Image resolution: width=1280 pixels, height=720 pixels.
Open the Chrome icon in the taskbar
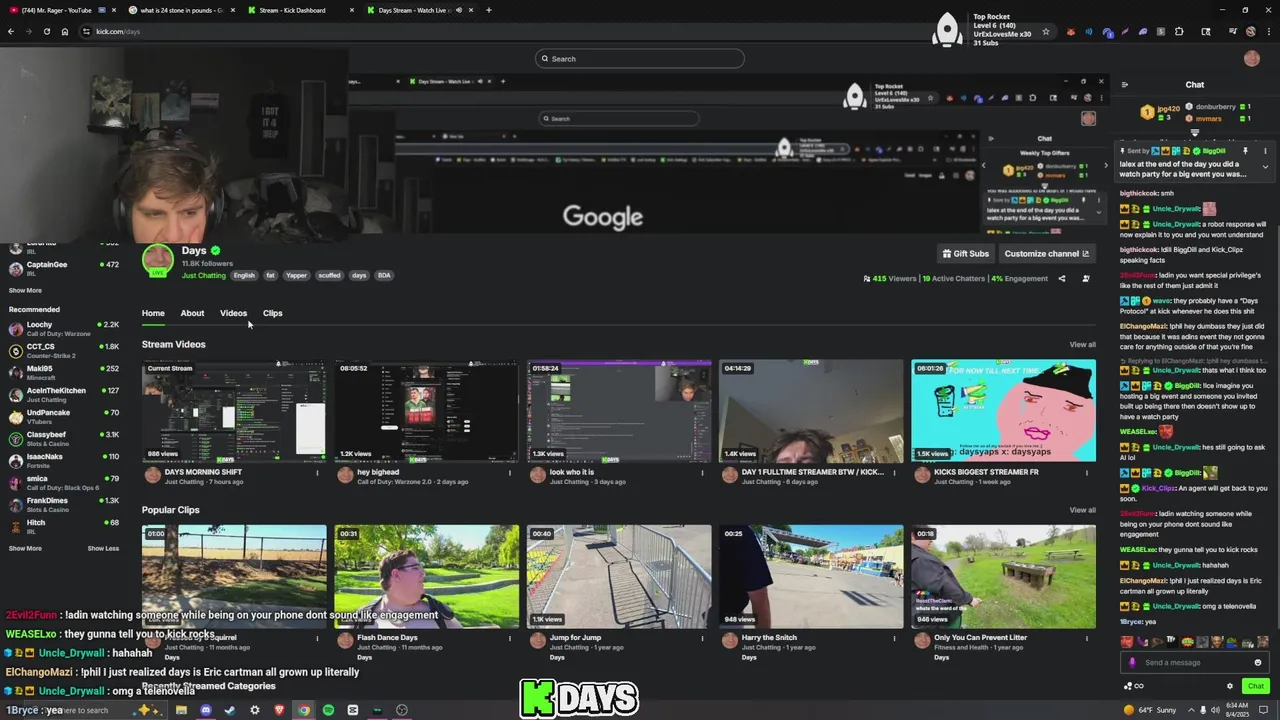pos(304,710)
